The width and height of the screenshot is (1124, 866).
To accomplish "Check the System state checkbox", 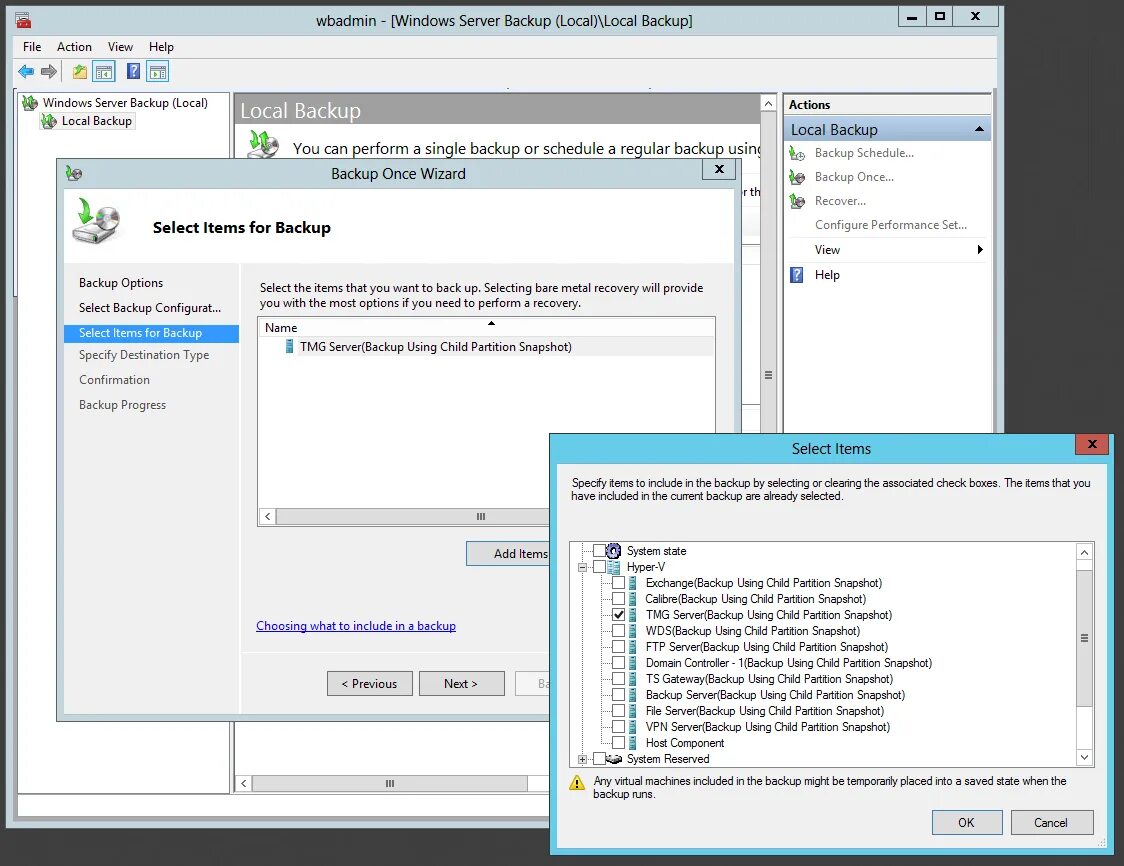I will pyautogui.click(x=599, y=551).
